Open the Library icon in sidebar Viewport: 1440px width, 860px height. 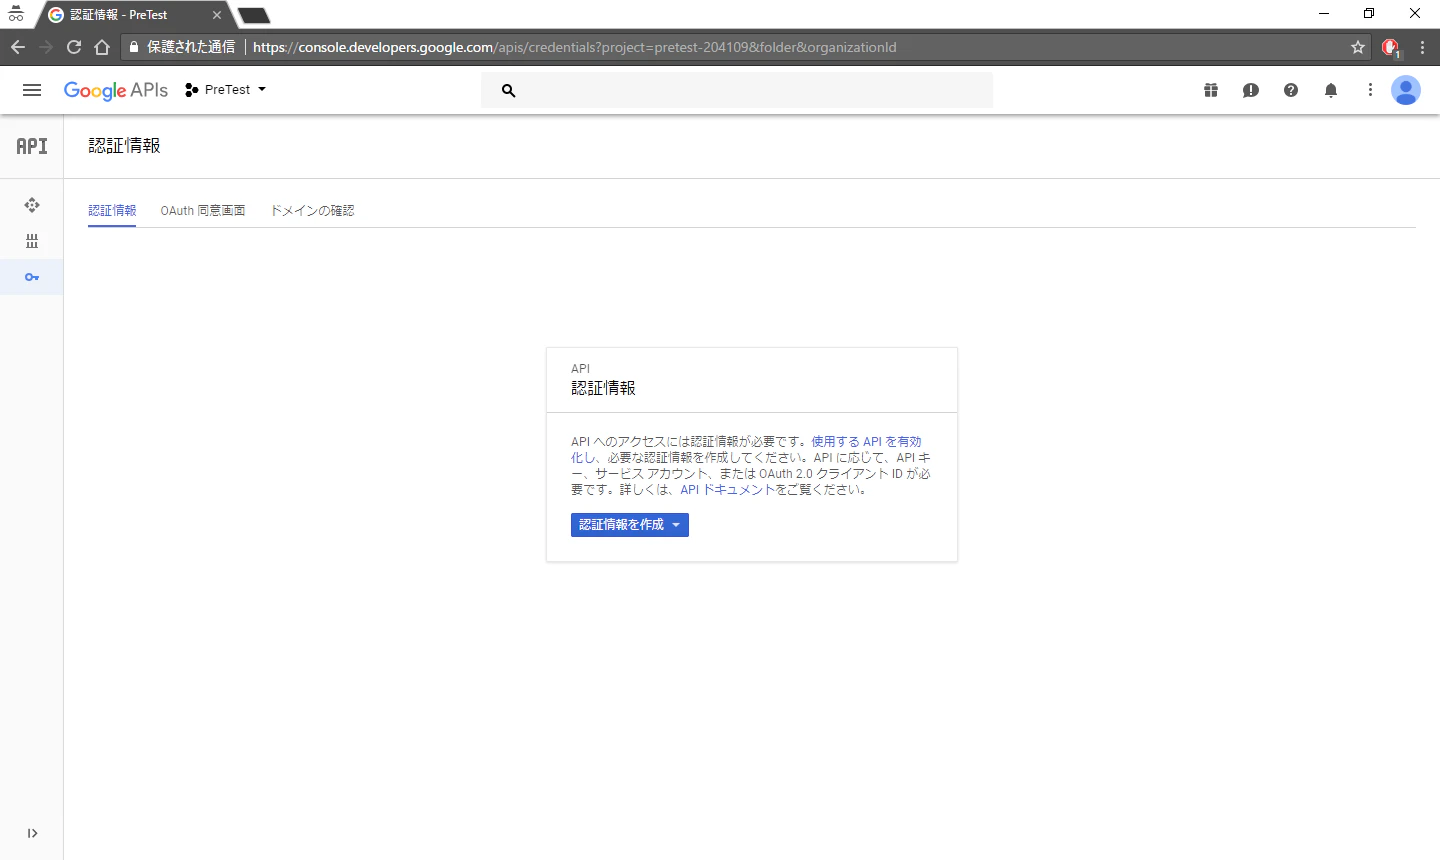point(32,241)
